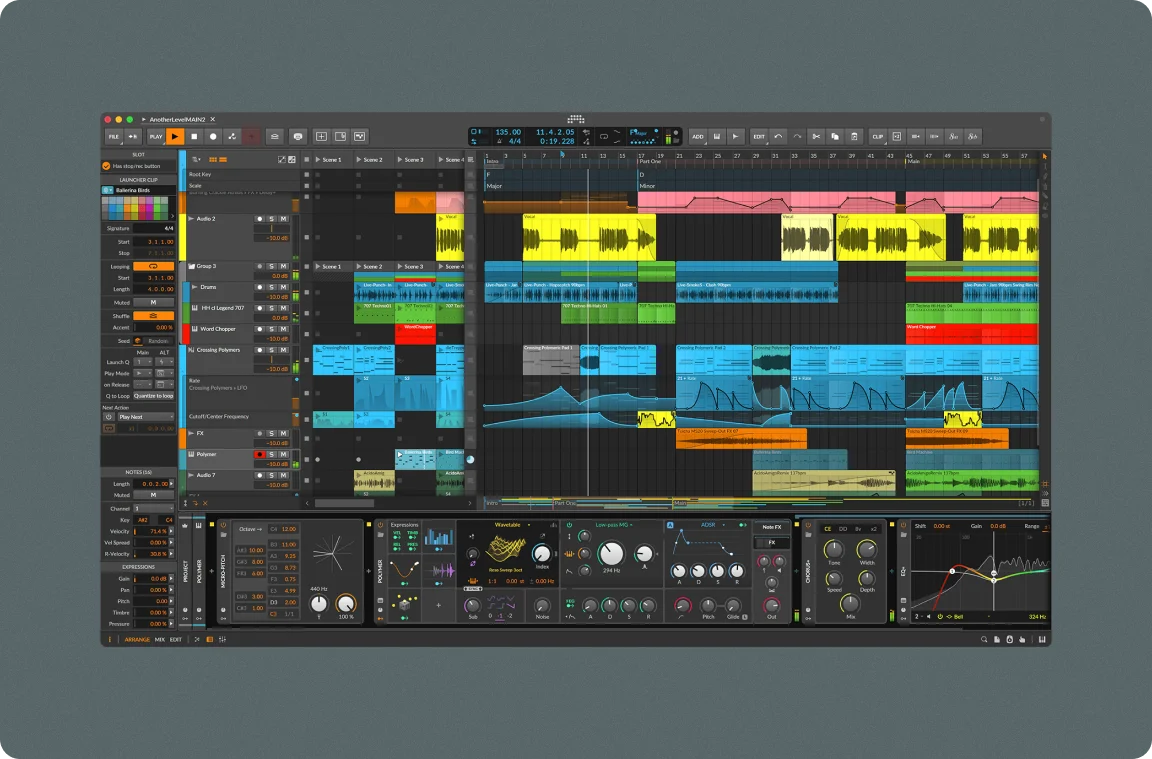
Task: Expand the Audio 7 track arrow
Action: tap(191, 475)
